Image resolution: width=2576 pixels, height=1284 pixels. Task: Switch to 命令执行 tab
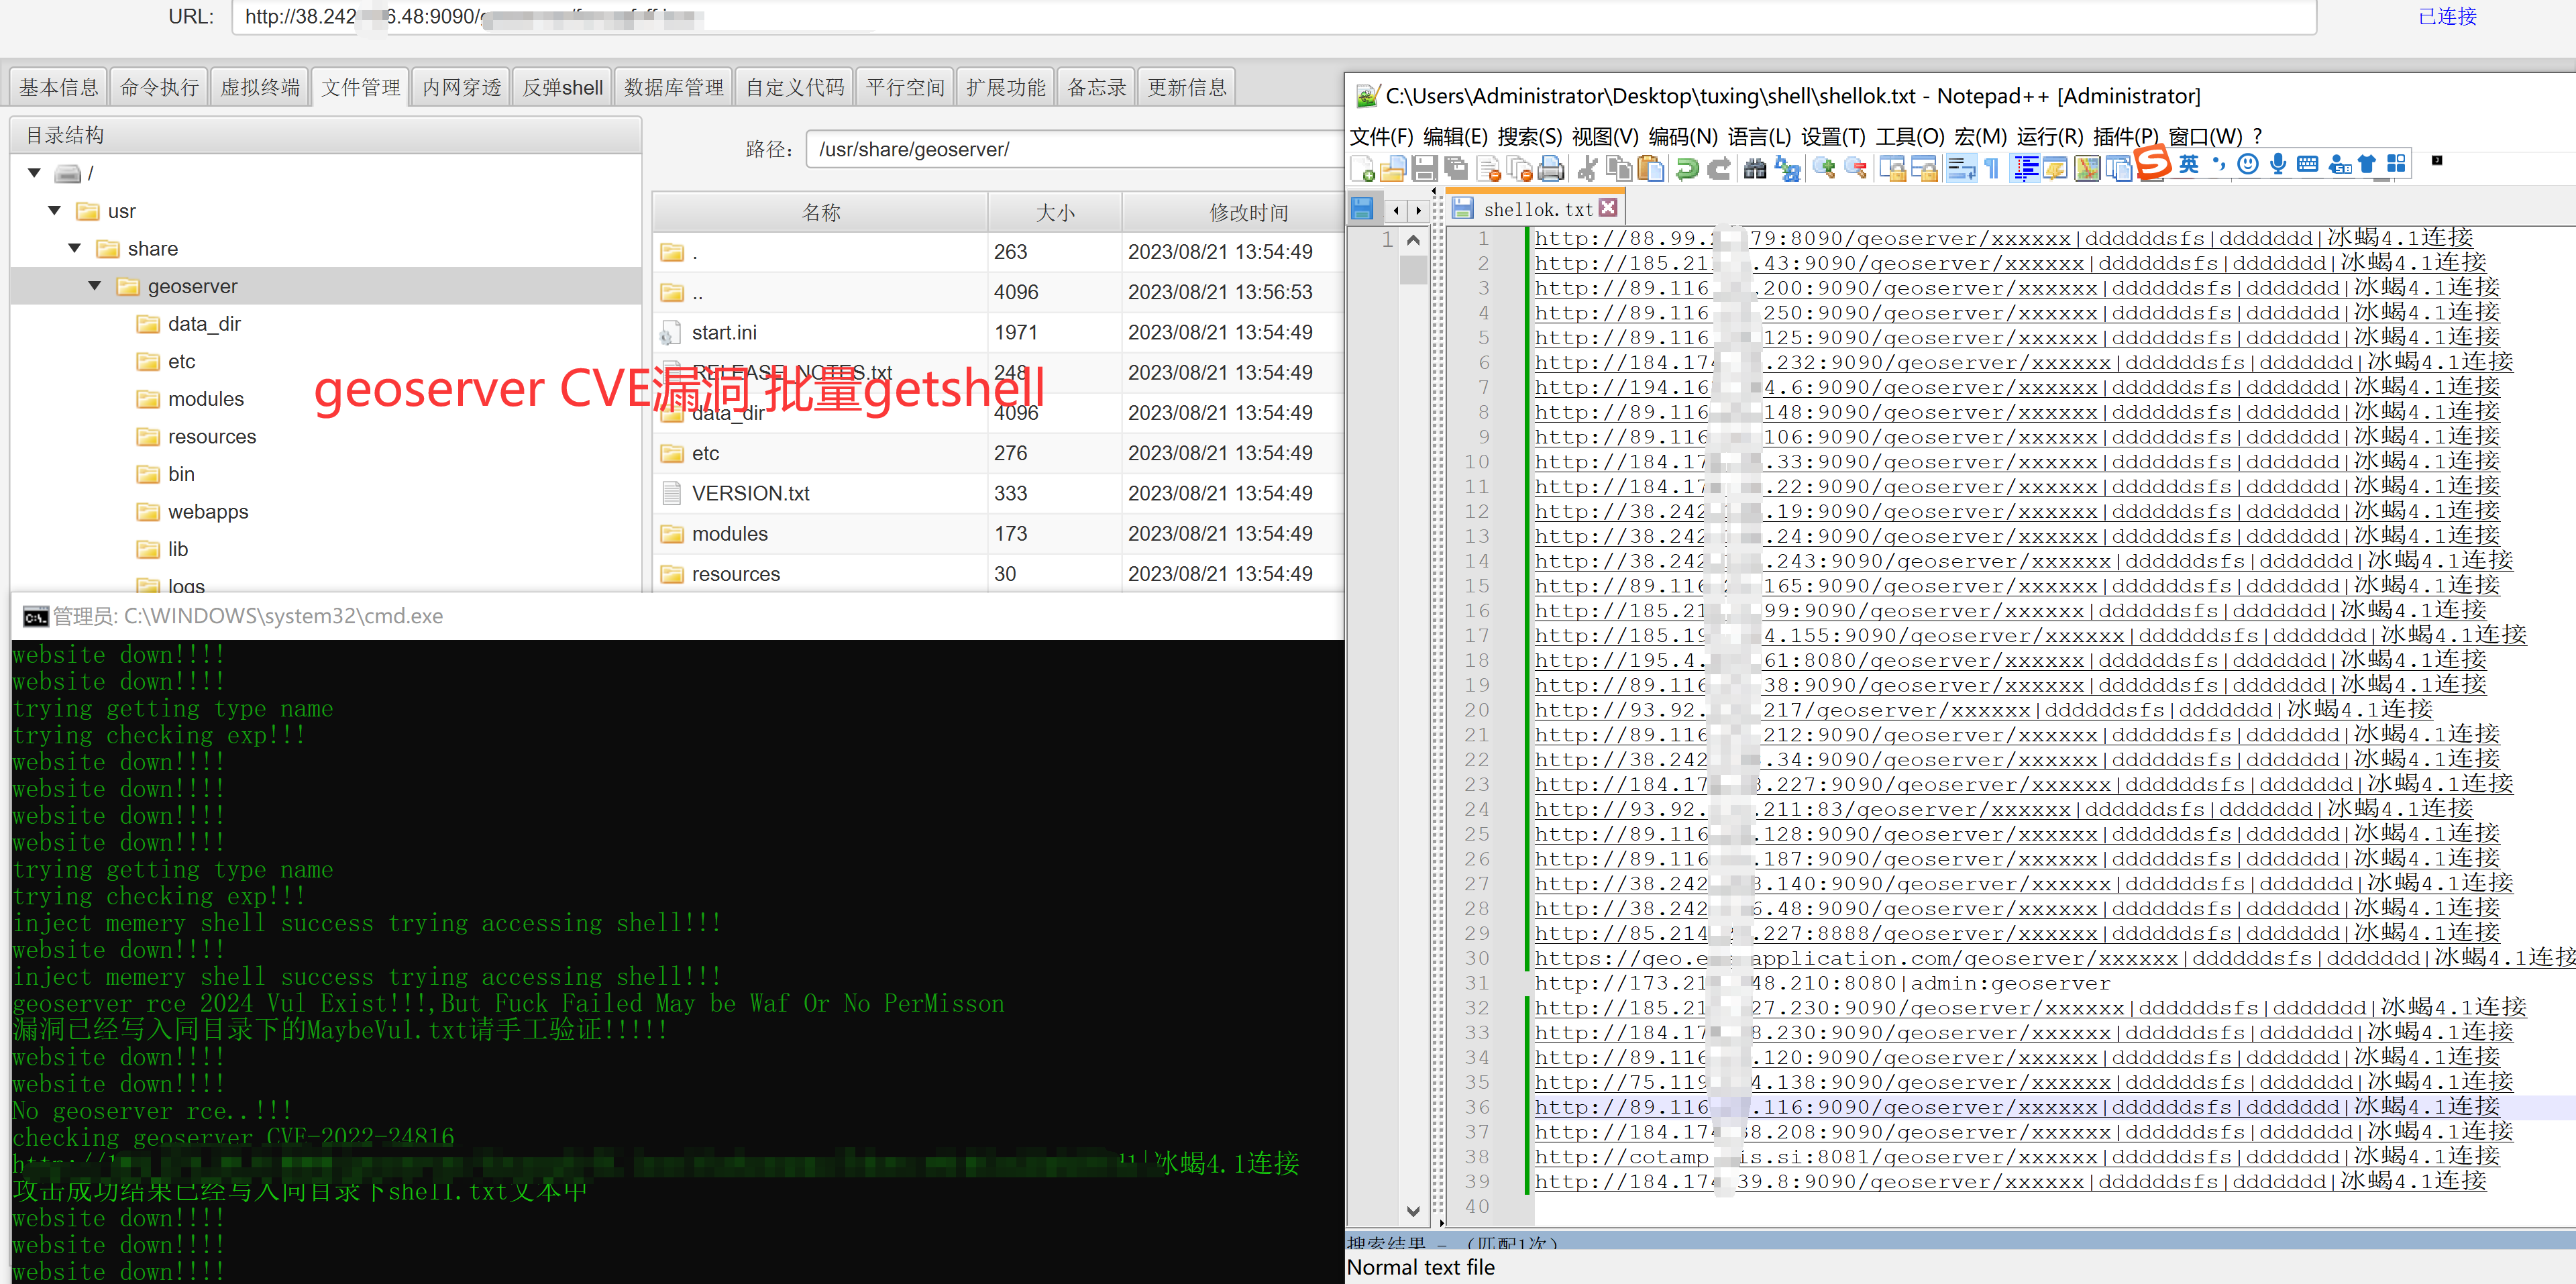[159, 87]
